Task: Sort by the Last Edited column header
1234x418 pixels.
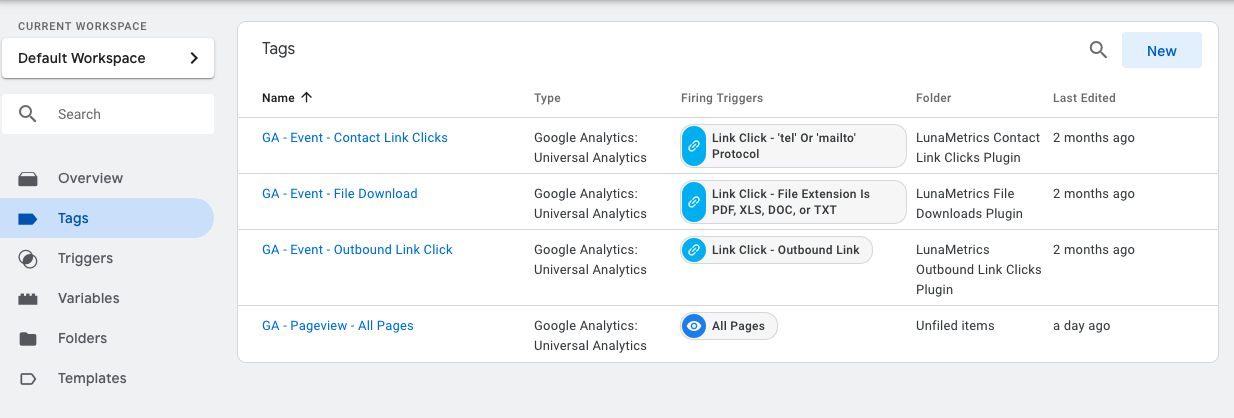Action: pos(1084,98)
